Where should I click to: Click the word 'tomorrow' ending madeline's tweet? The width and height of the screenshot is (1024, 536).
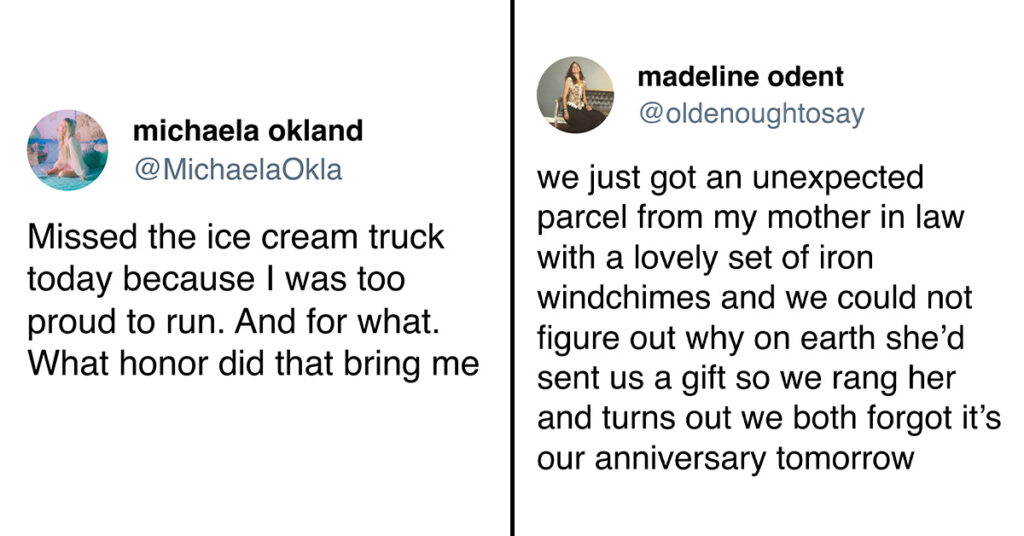[x=845, y=458]
